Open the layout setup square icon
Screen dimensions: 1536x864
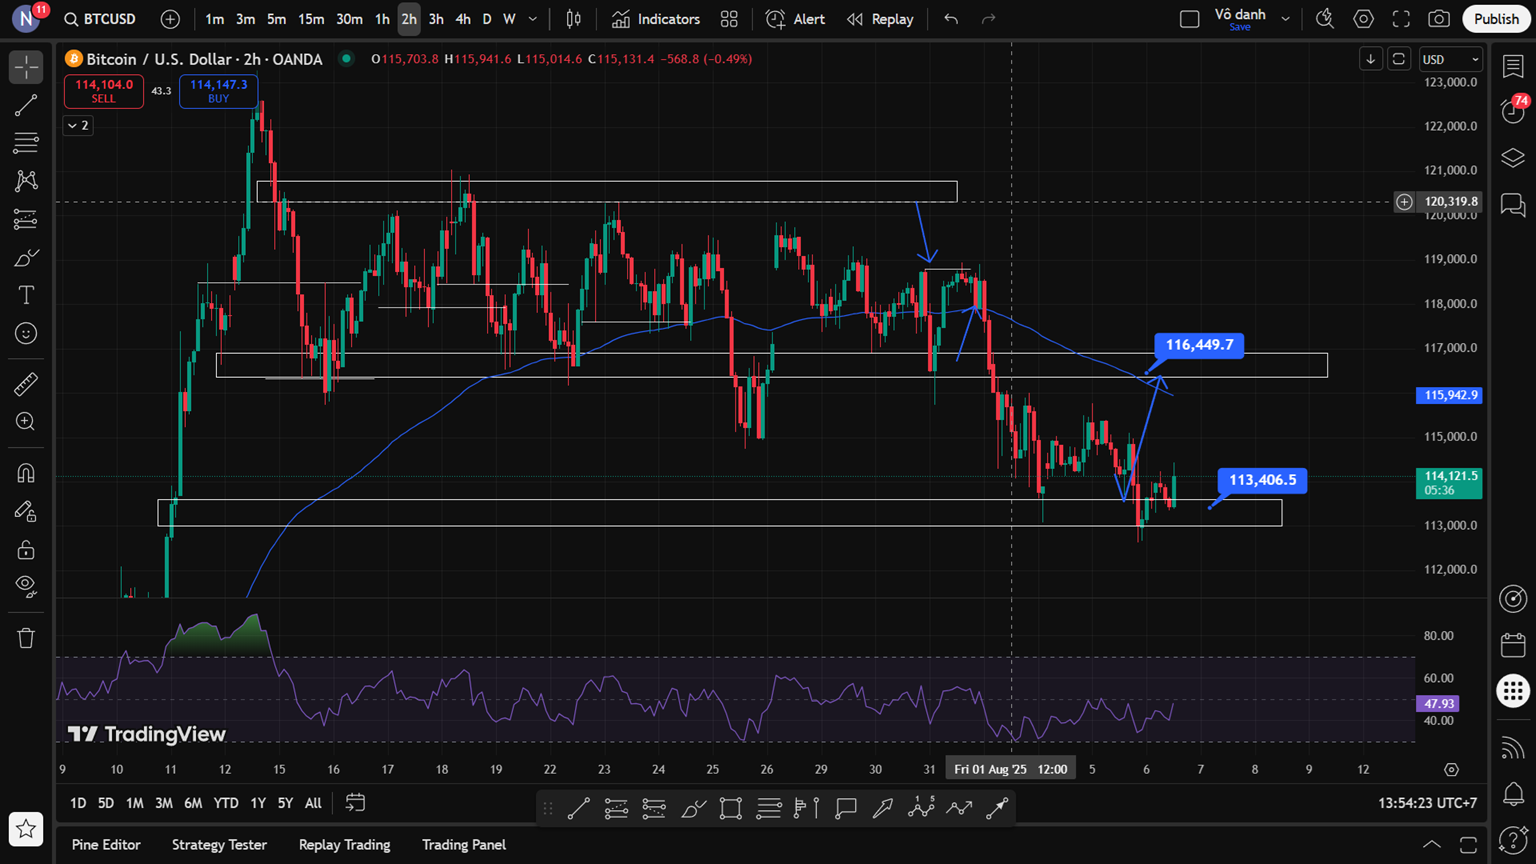[x=1189, y=19]
